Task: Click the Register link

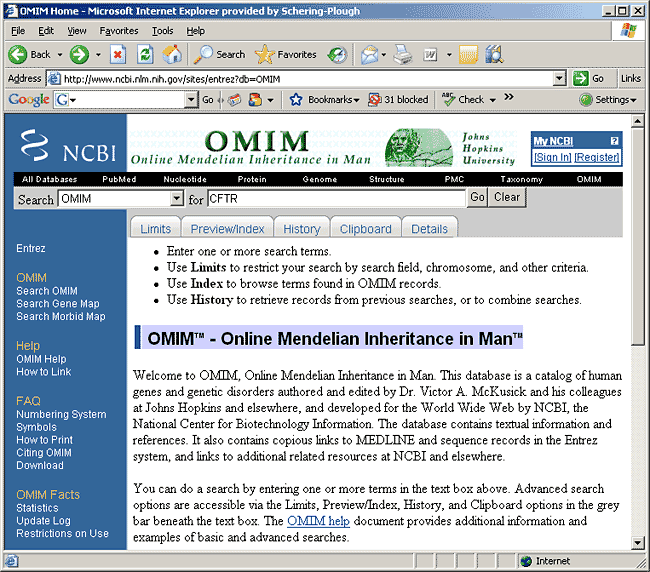Action: (597, 158)
